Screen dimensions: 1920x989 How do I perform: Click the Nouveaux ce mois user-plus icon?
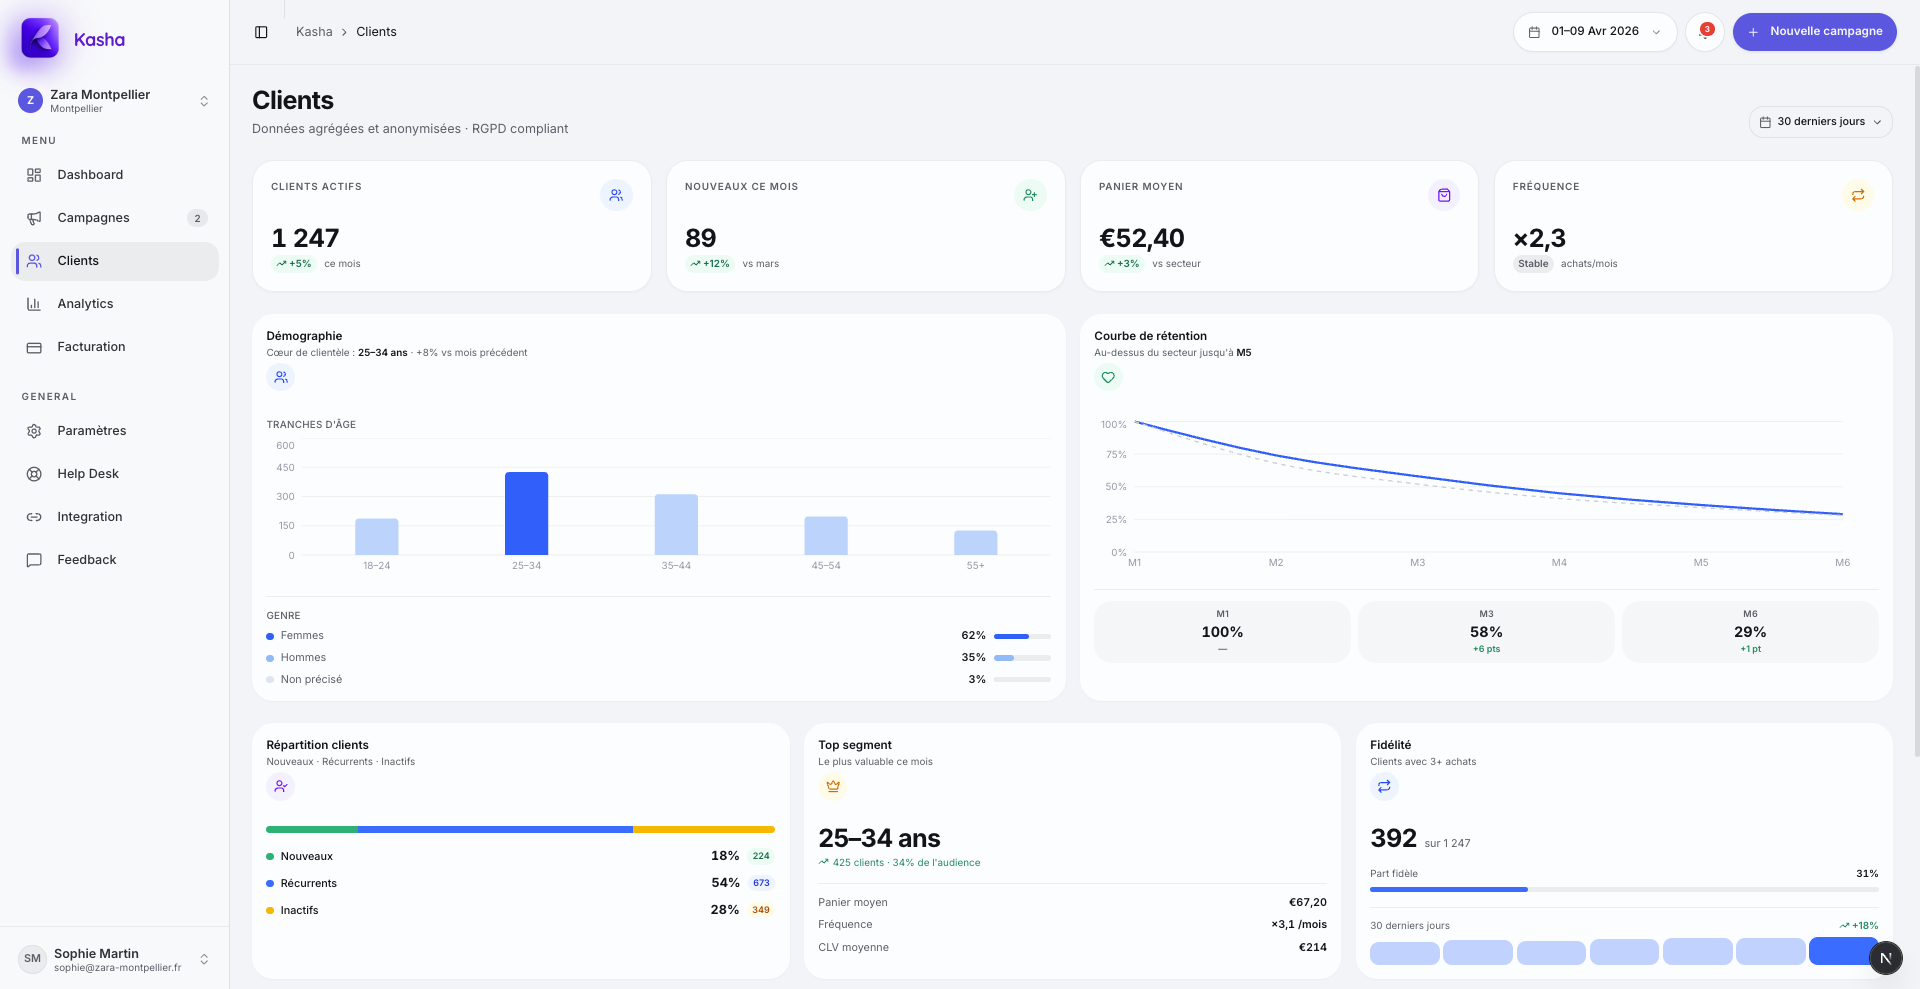coord(1030,195)
